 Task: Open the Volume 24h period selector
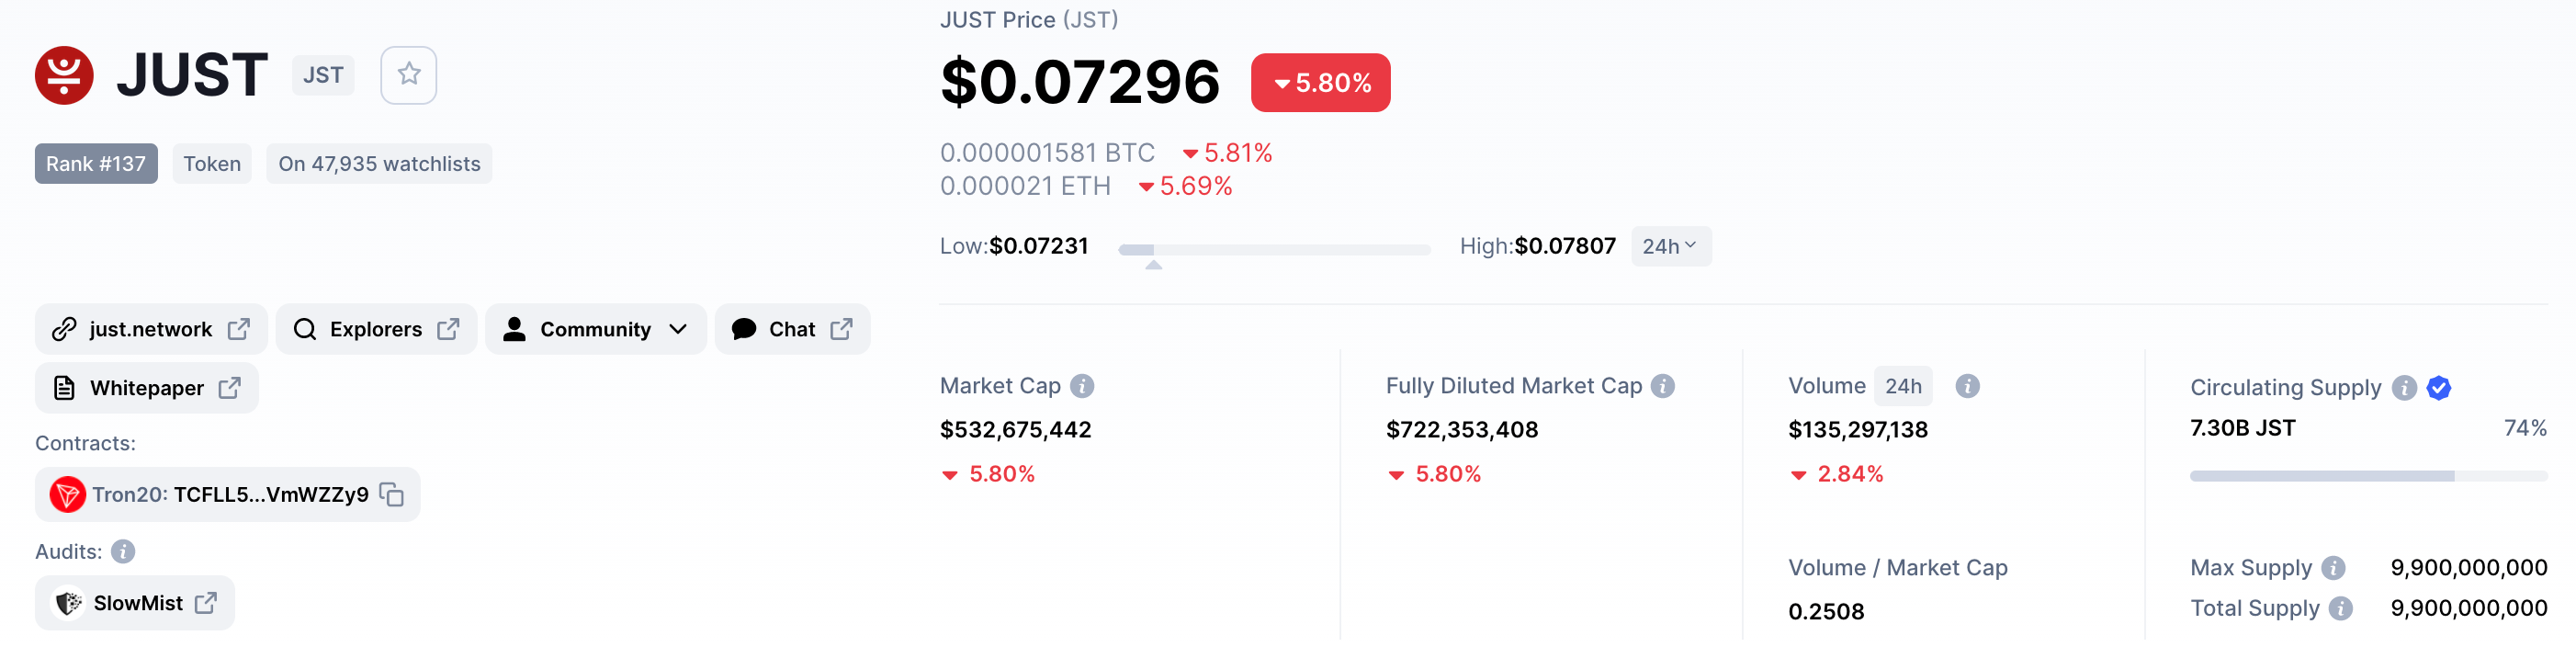1902,386
